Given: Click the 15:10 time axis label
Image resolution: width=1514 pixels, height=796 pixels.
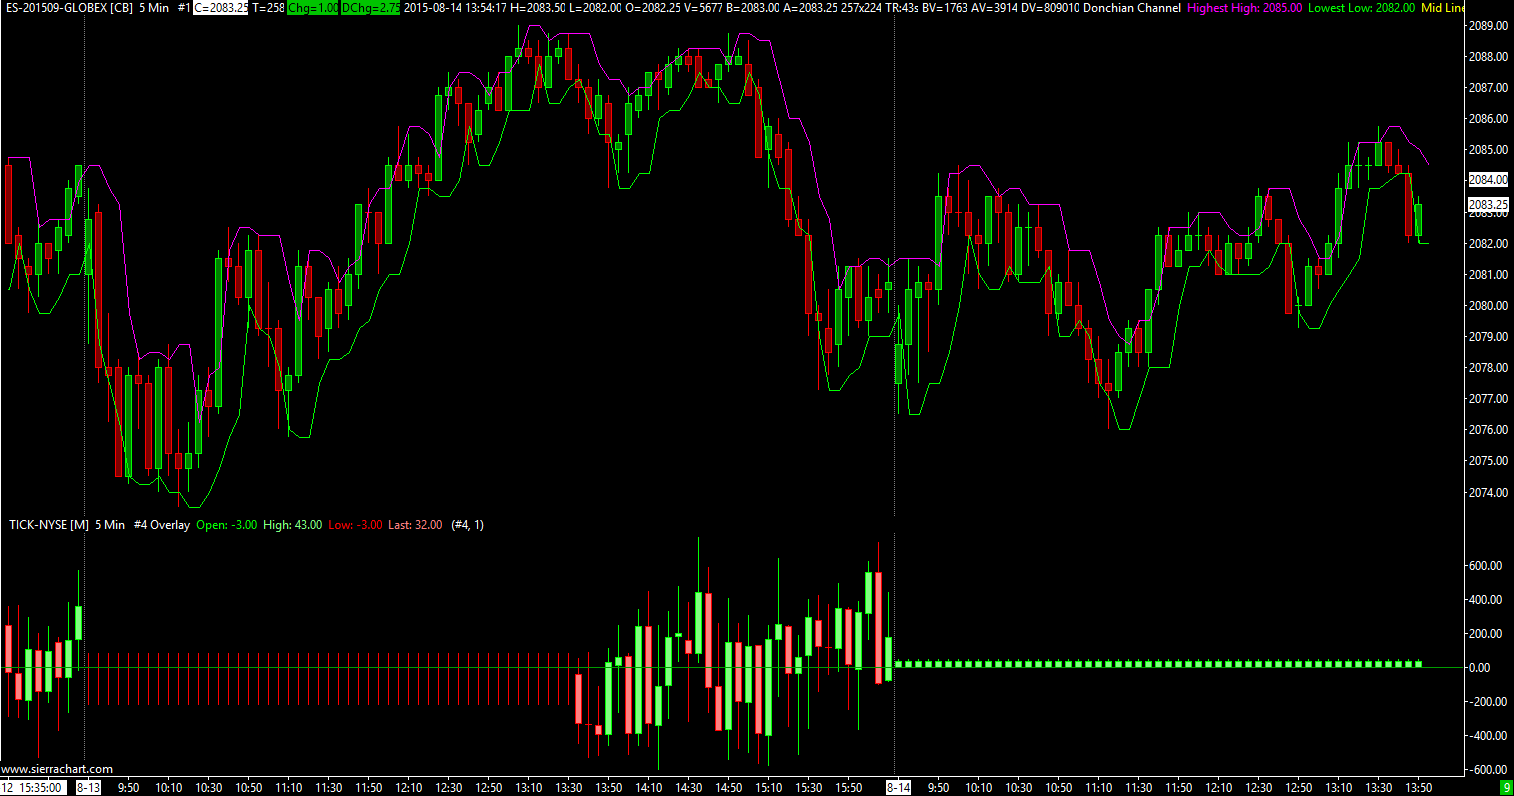Looking at the screenshot, I should 770,788.
